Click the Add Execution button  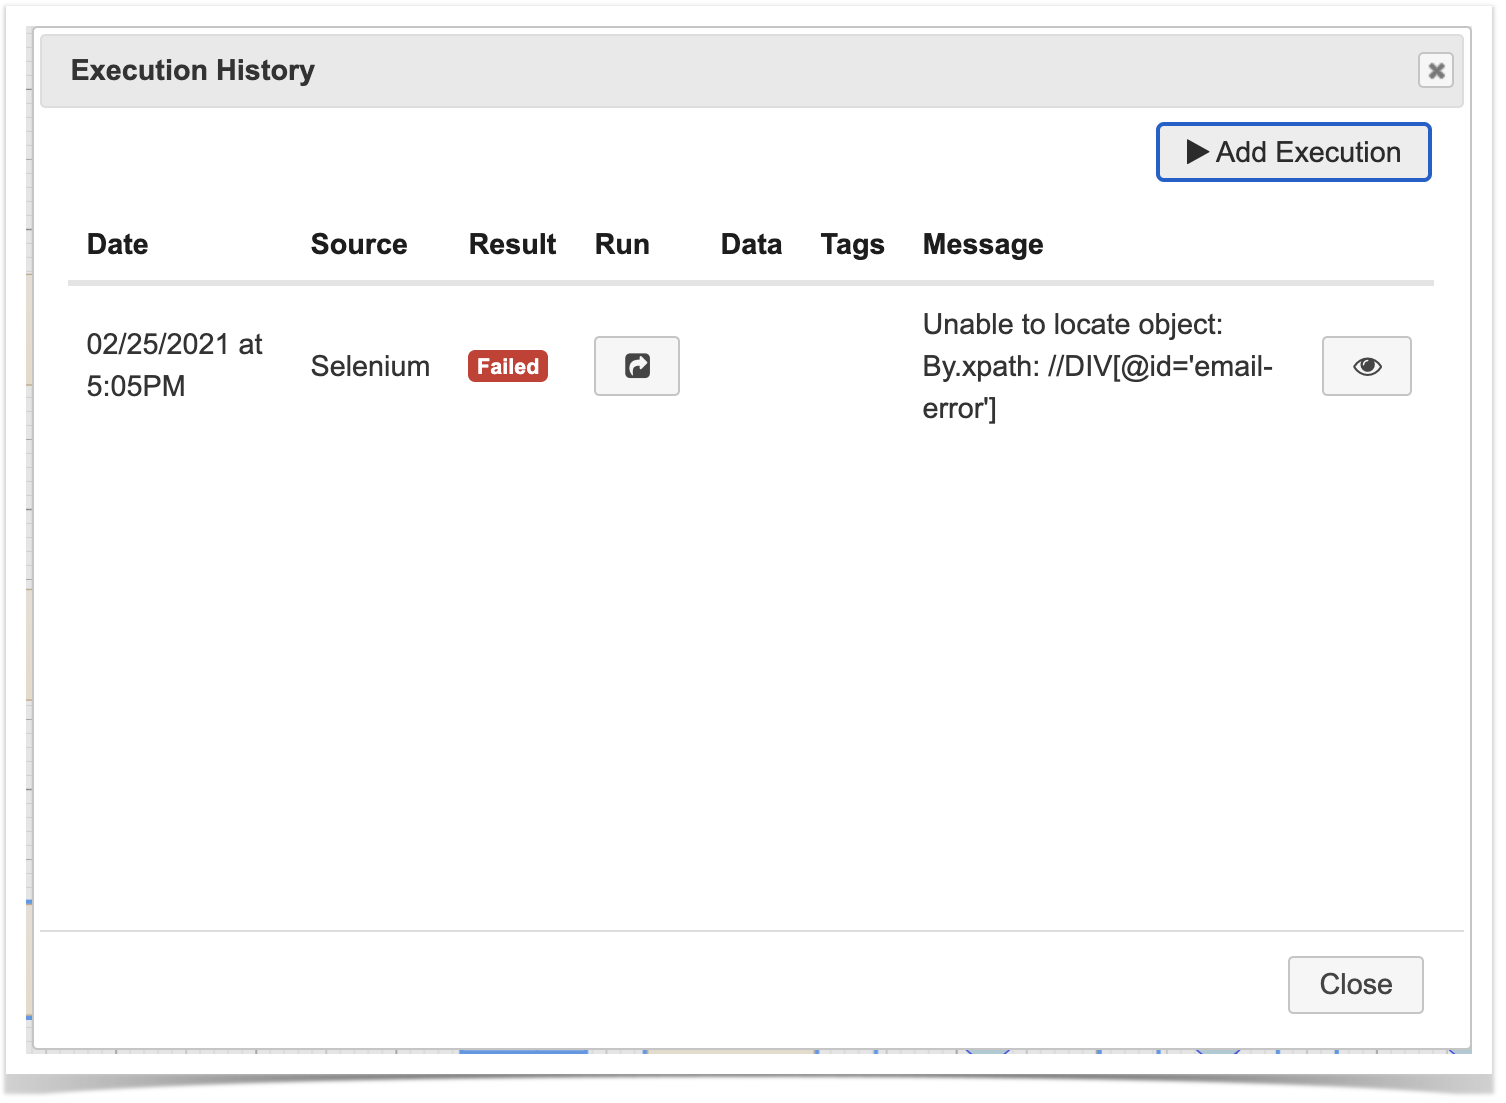[x=1293, y=152]
